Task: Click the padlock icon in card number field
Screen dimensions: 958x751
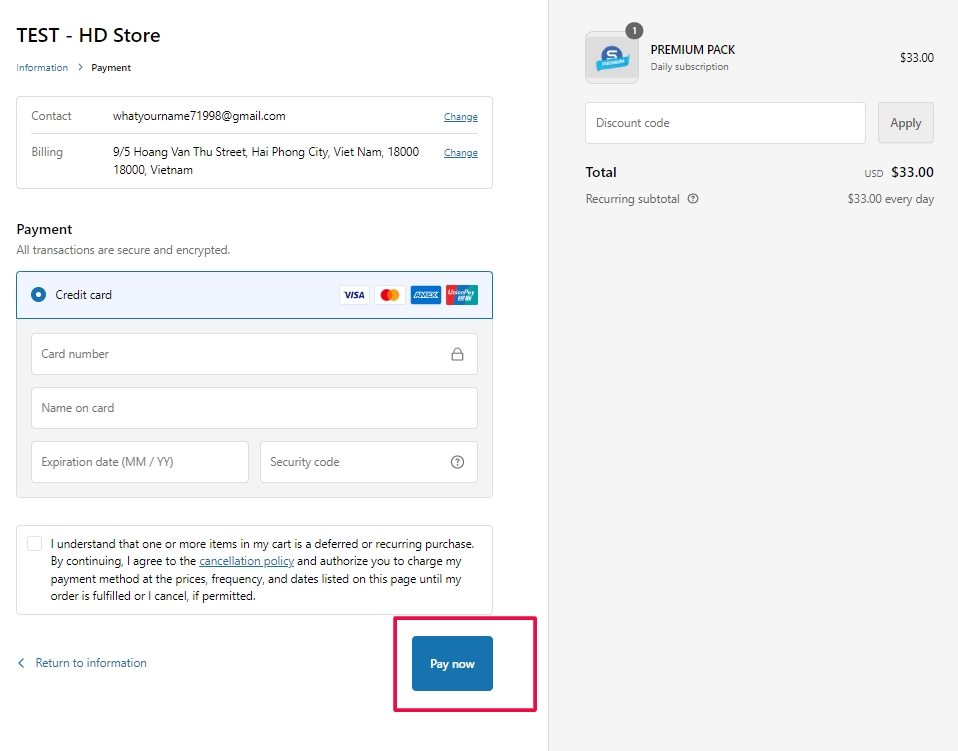Action: pos(457,354)
